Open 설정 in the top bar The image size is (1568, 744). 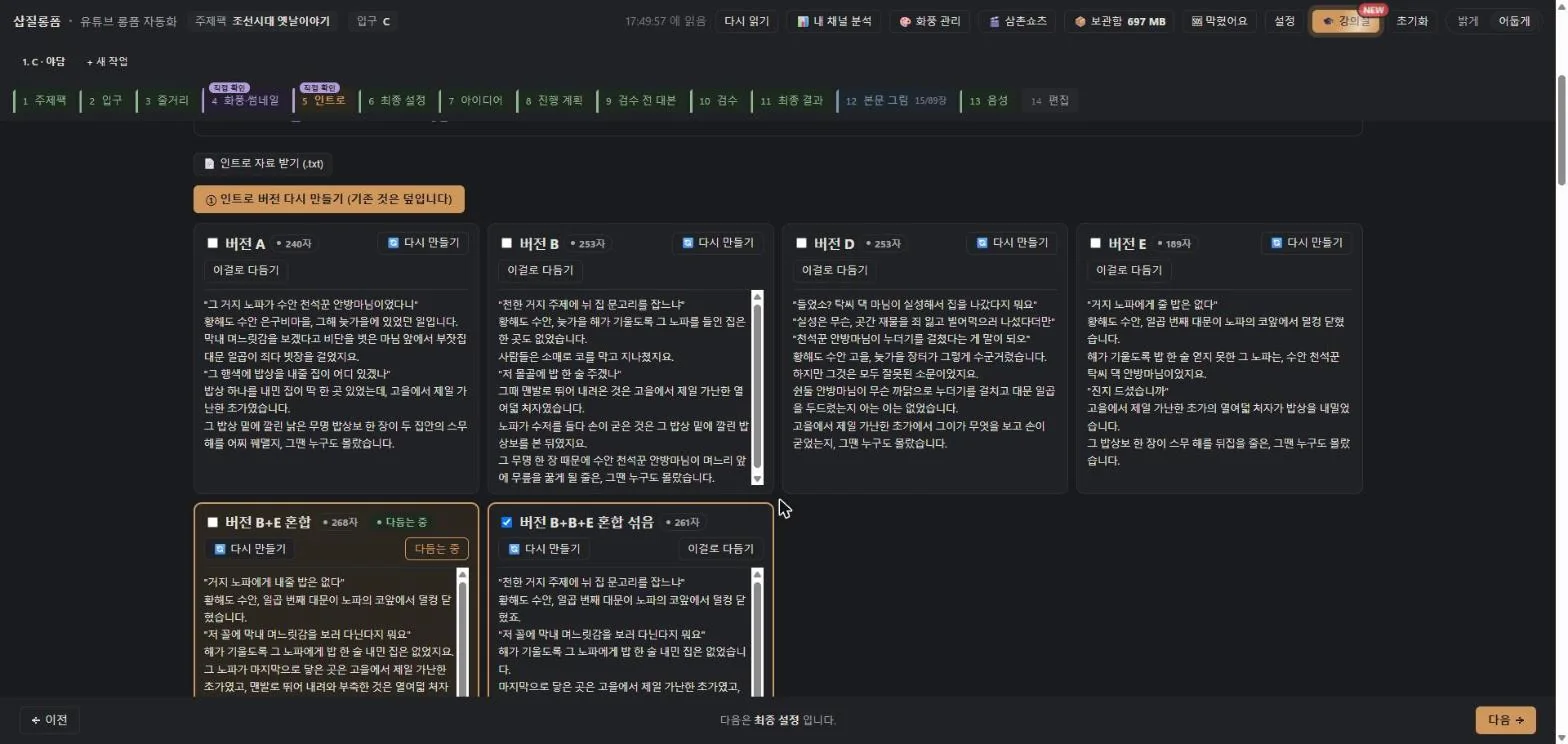pos(1284,21)
